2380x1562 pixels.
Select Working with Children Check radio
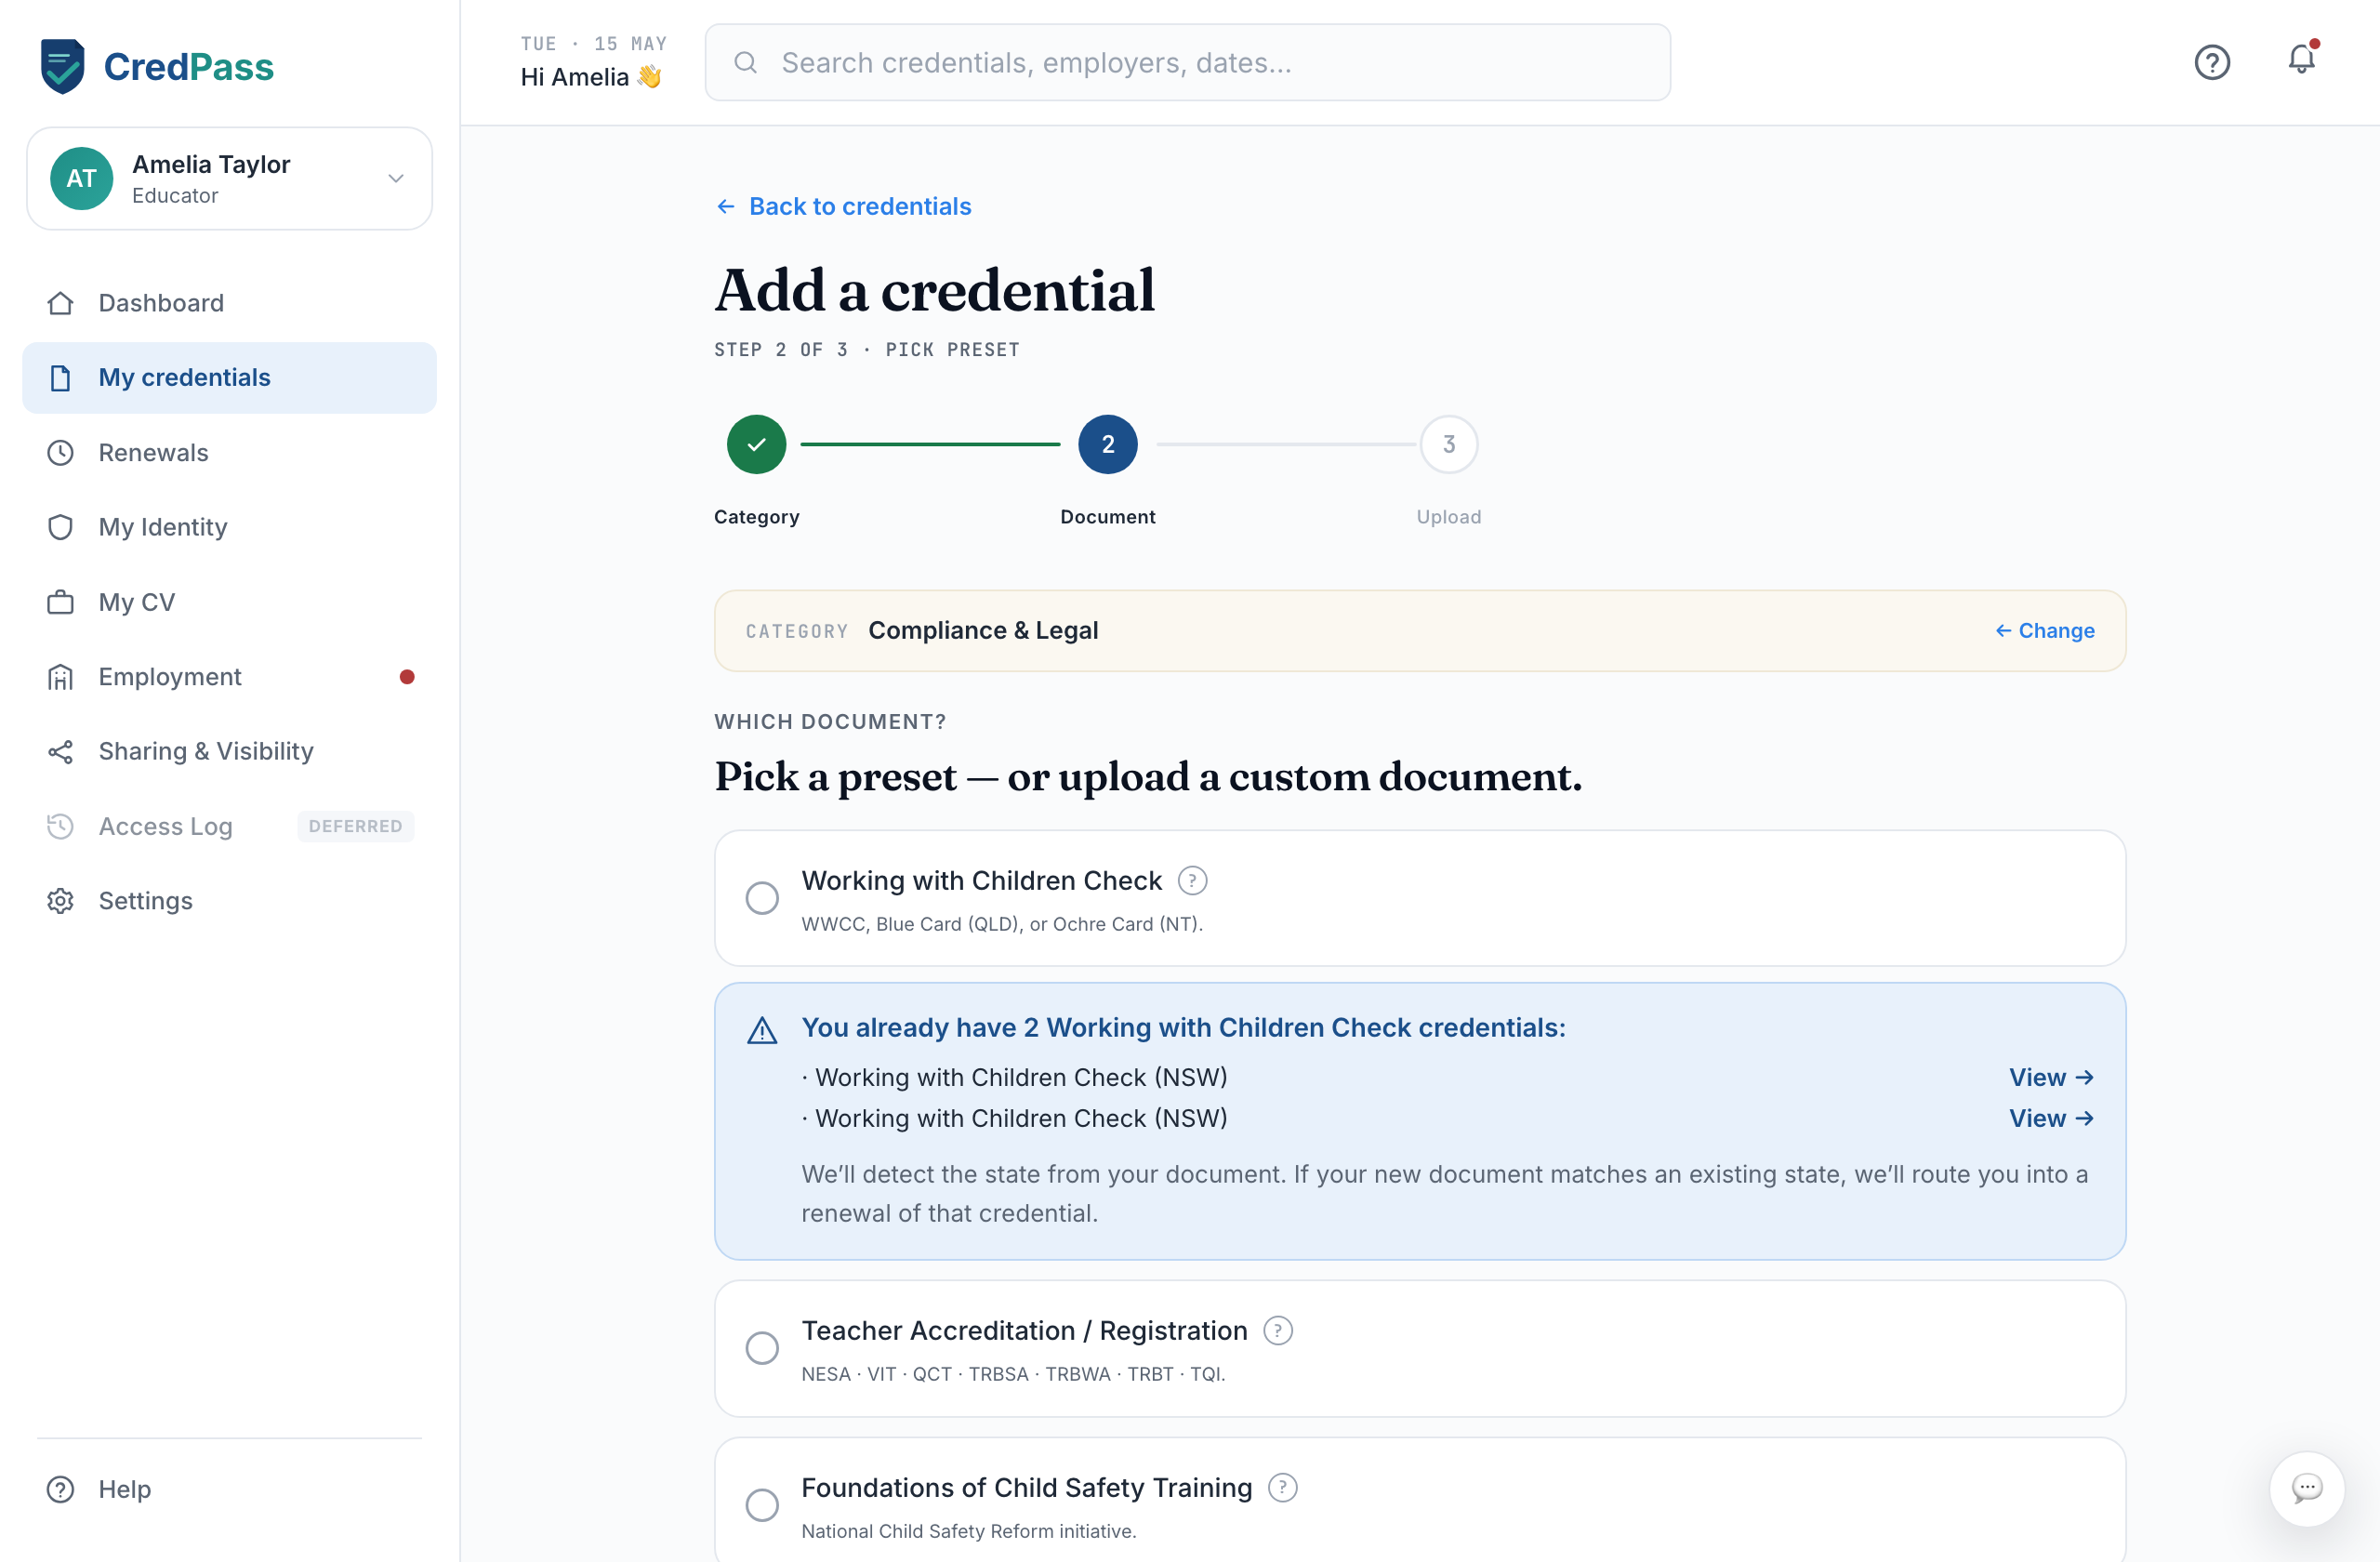[762, 898]
